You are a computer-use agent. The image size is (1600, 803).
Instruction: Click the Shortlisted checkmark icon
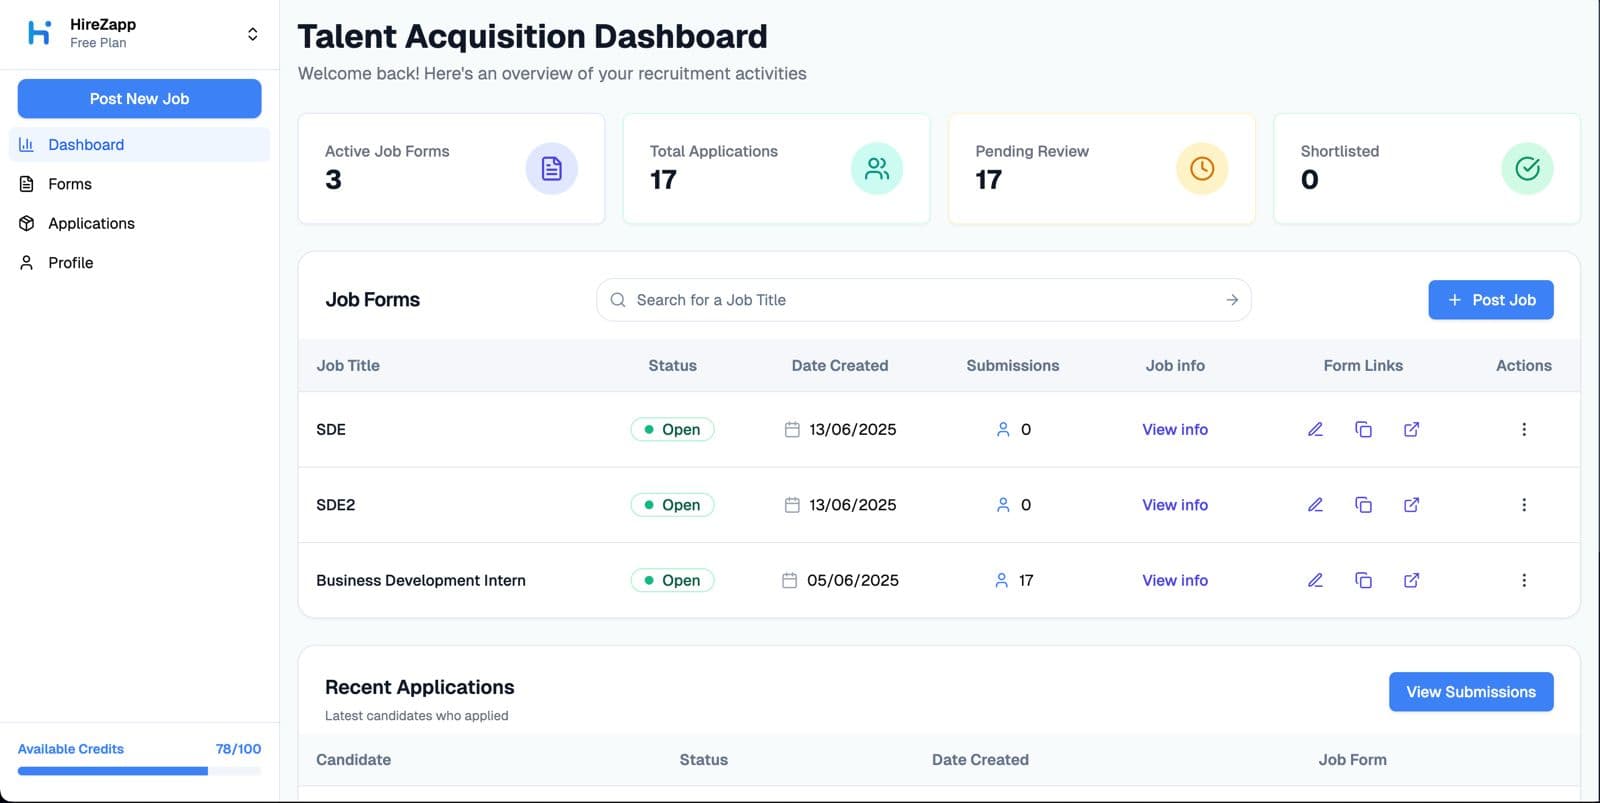pyautogui.click(x=1527, y=169)
